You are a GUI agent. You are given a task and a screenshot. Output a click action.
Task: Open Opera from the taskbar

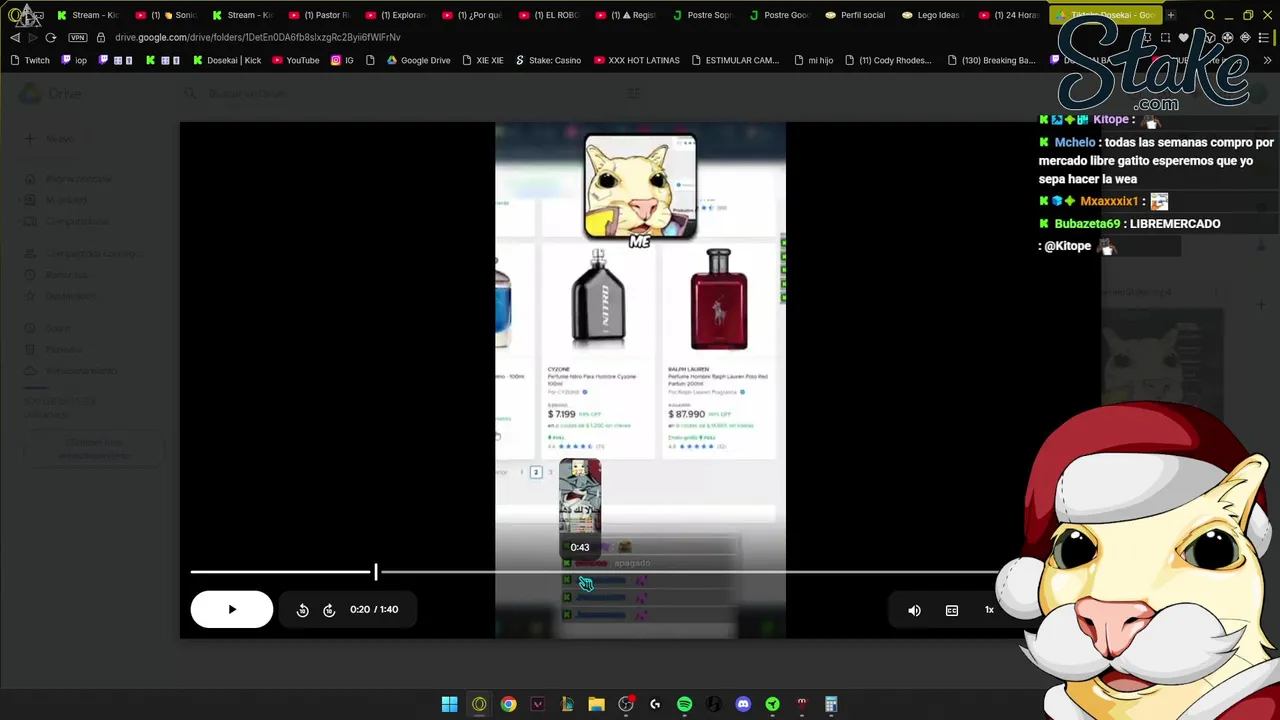pos(479,704)
